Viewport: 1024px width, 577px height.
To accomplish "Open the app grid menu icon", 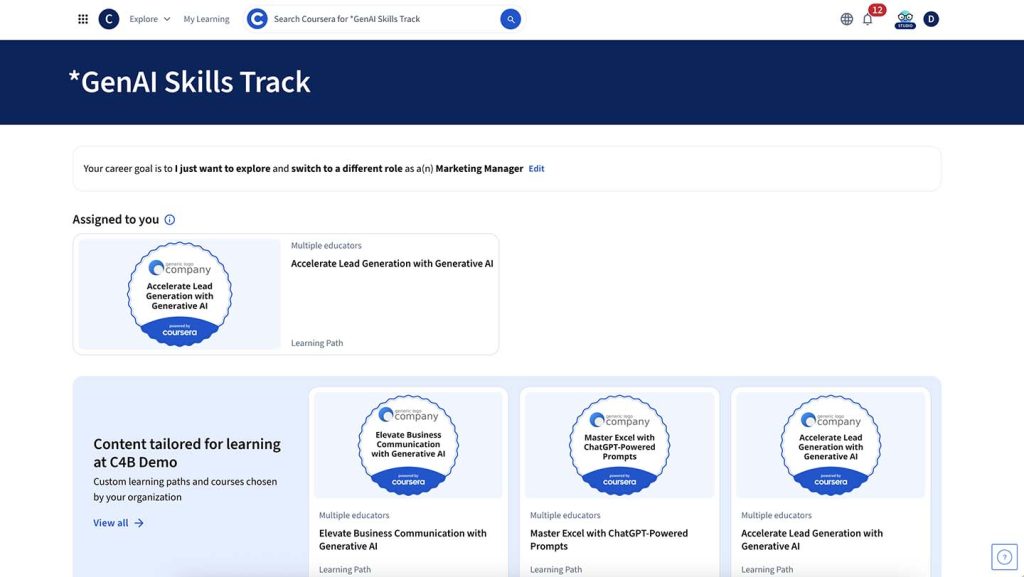I will tap(83, 19).
